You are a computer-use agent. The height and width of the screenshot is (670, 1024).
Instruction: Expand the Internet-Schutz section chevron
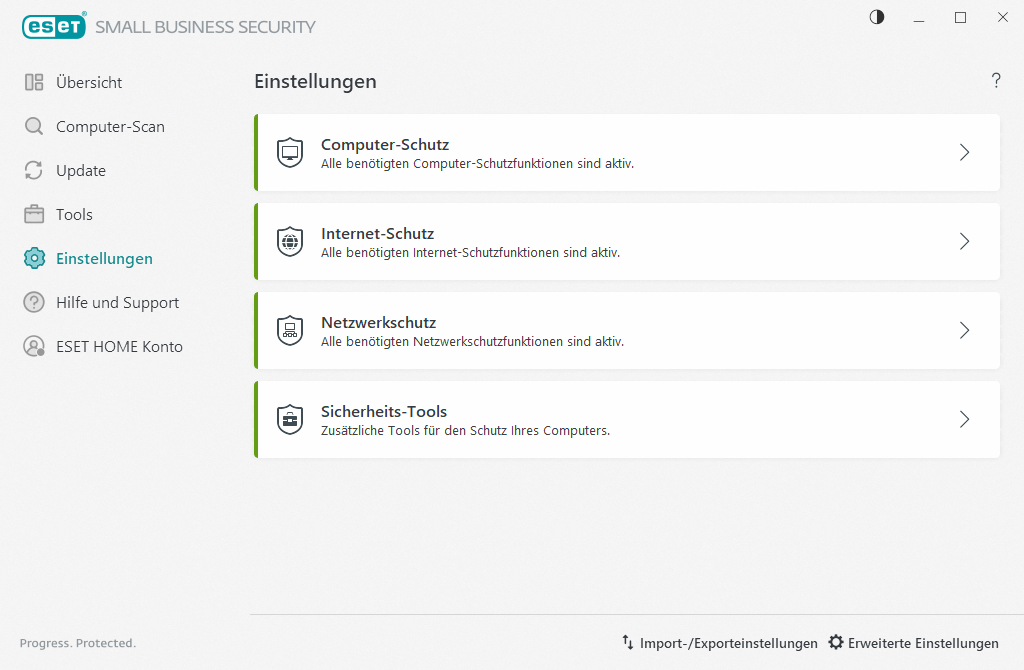[x=964, y=242]
